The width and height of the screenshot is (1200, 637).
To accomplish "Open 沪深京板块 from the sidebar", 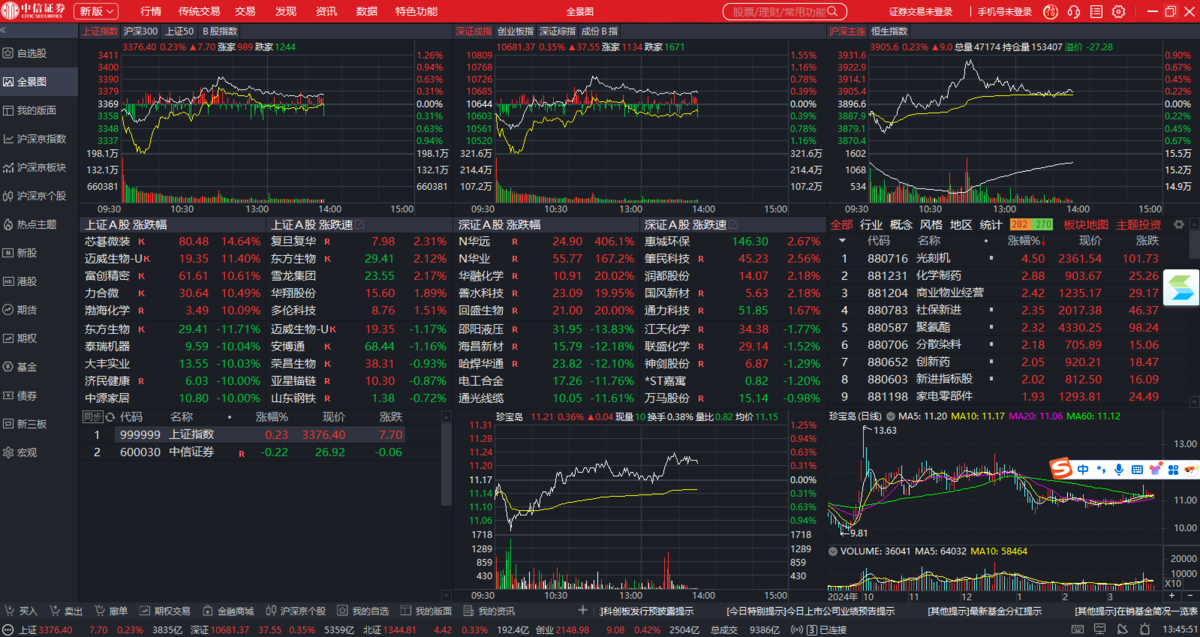I will 41,167.
